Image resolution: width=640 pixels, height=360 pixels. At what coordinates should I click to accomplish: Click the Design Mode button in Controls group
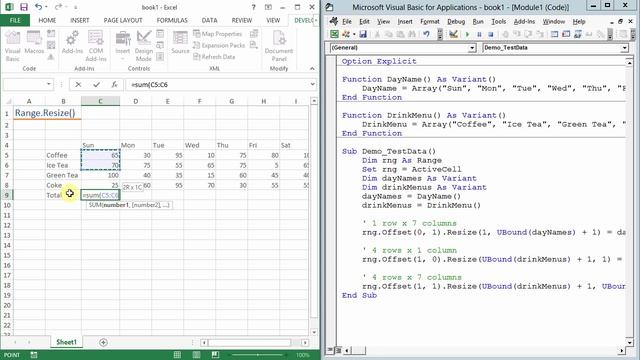coord(144,46)
